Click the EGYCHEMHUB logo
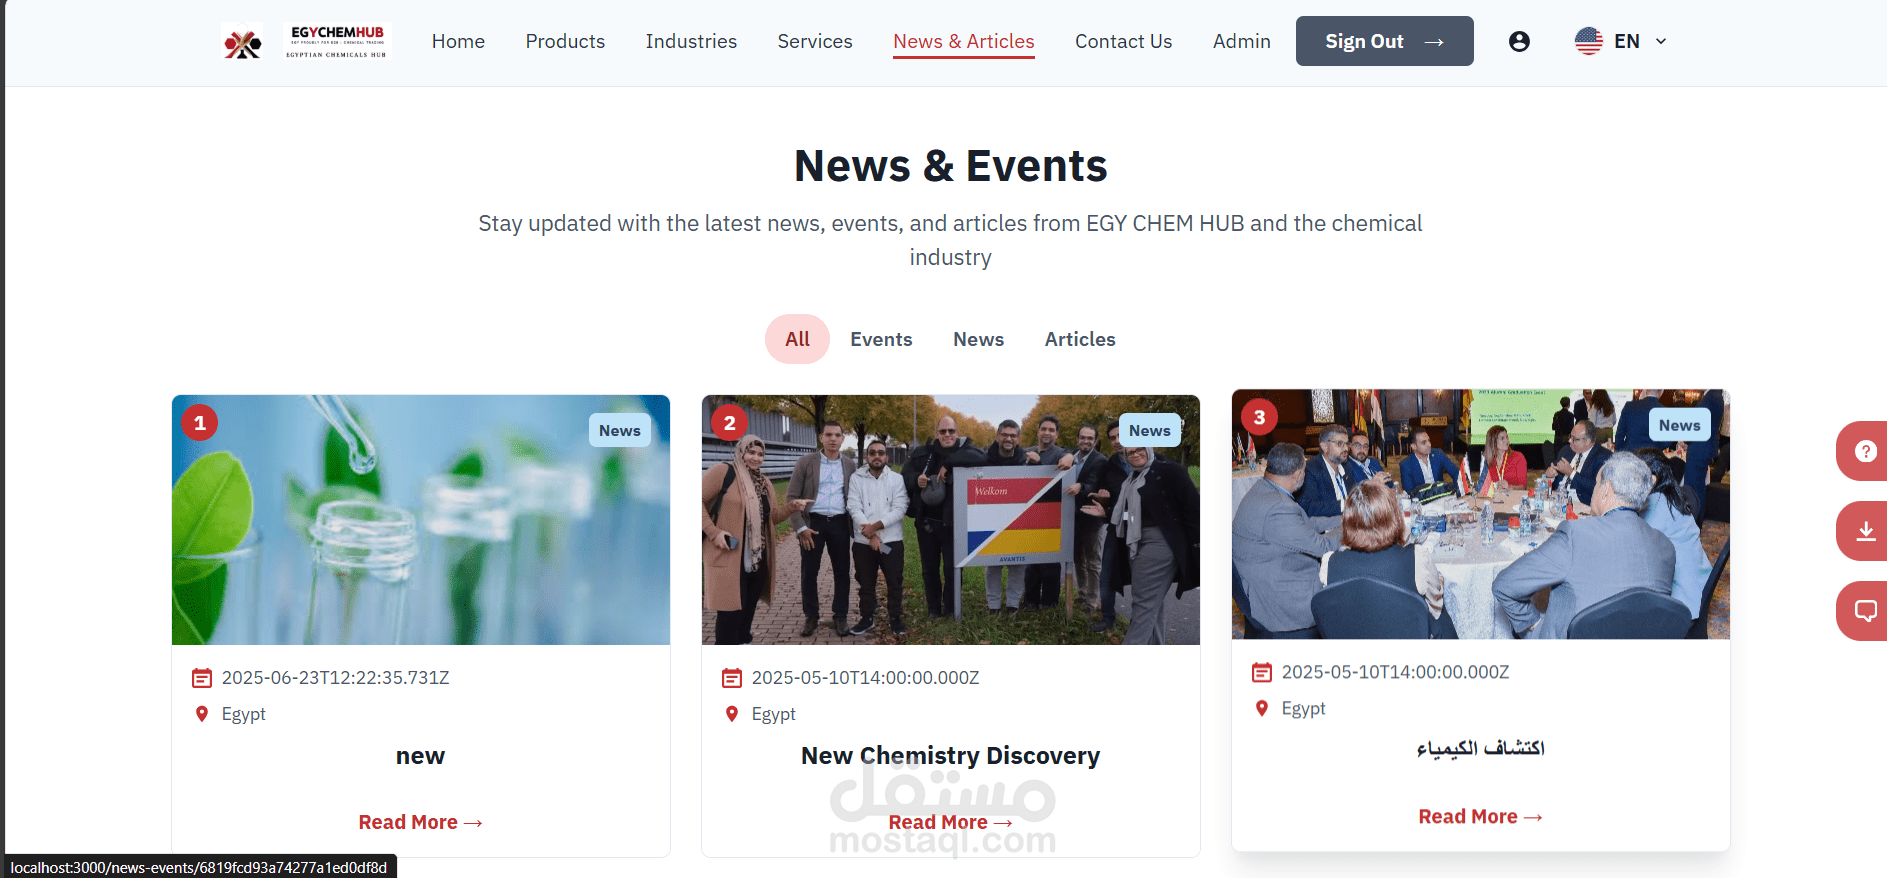Image resolution: width=1887 pixels, height=878 pixels. 305,41
